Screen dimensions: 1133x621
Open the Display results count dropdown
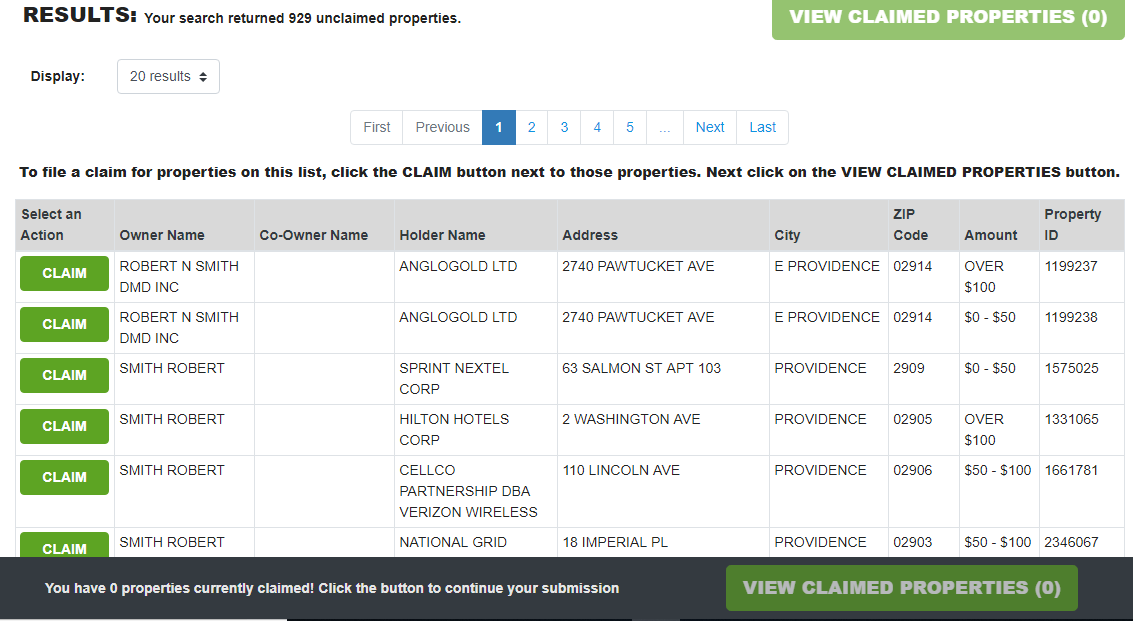point(168,76)
